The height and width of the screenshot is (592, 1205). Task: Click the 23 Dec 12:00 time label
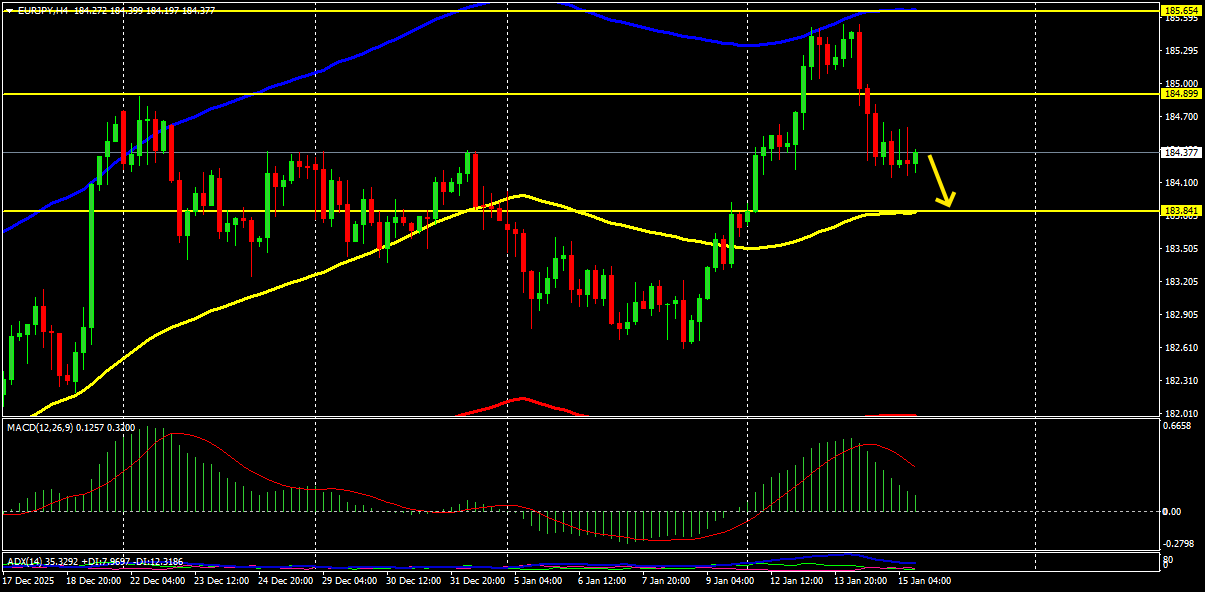223,580
